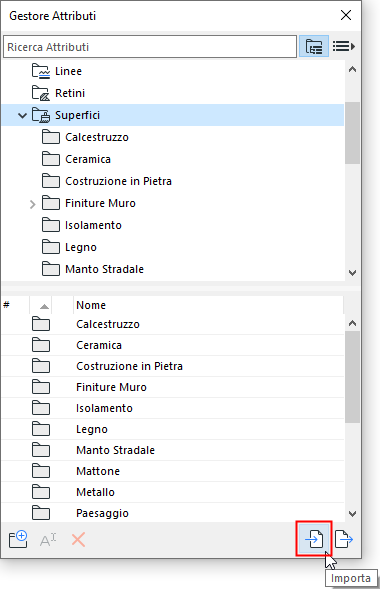
Task: Select Ceramica folder in the tree
Action: point(88,159)
